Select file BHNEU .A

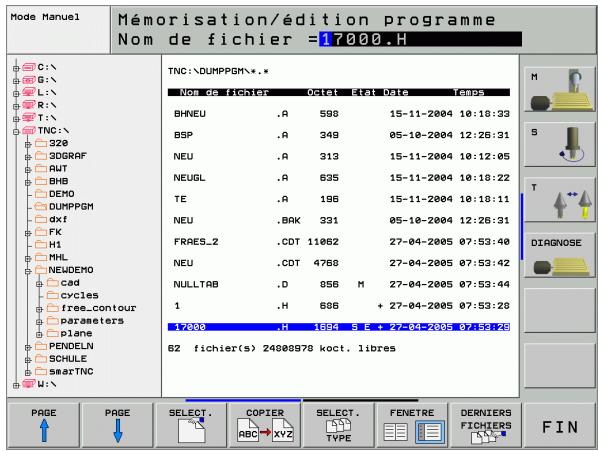[339, 114]
